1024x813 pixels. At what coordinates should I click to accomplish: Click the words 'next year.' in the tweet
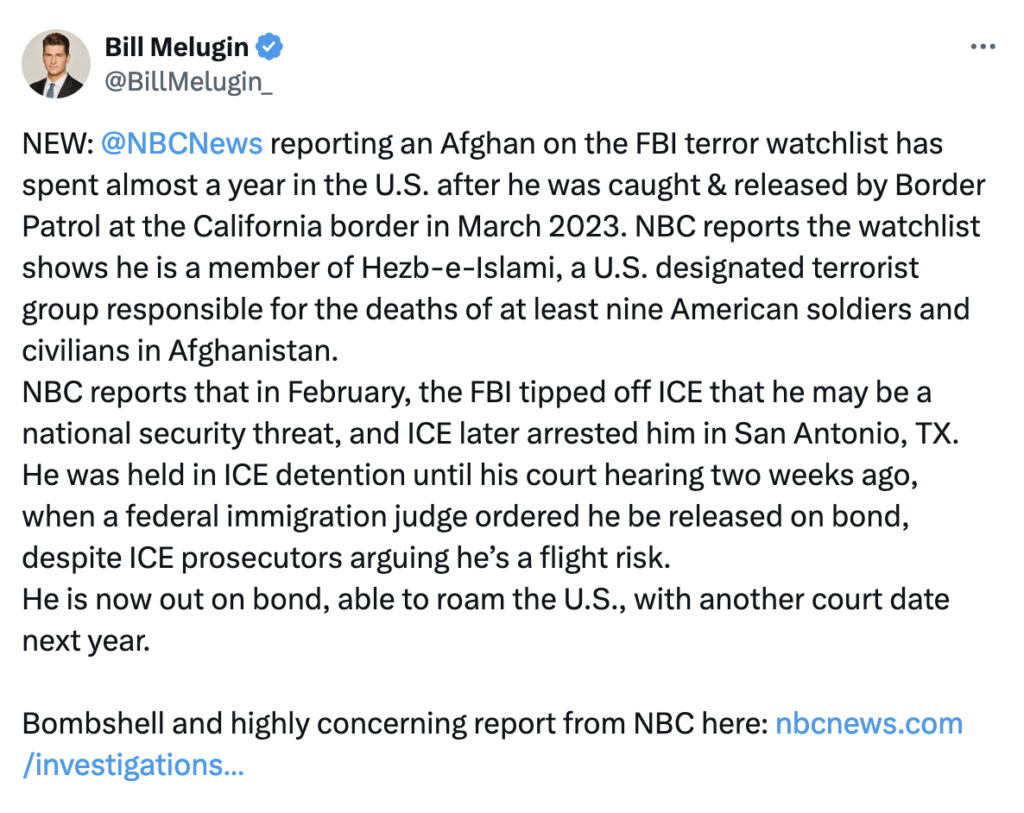click(86, 641)
